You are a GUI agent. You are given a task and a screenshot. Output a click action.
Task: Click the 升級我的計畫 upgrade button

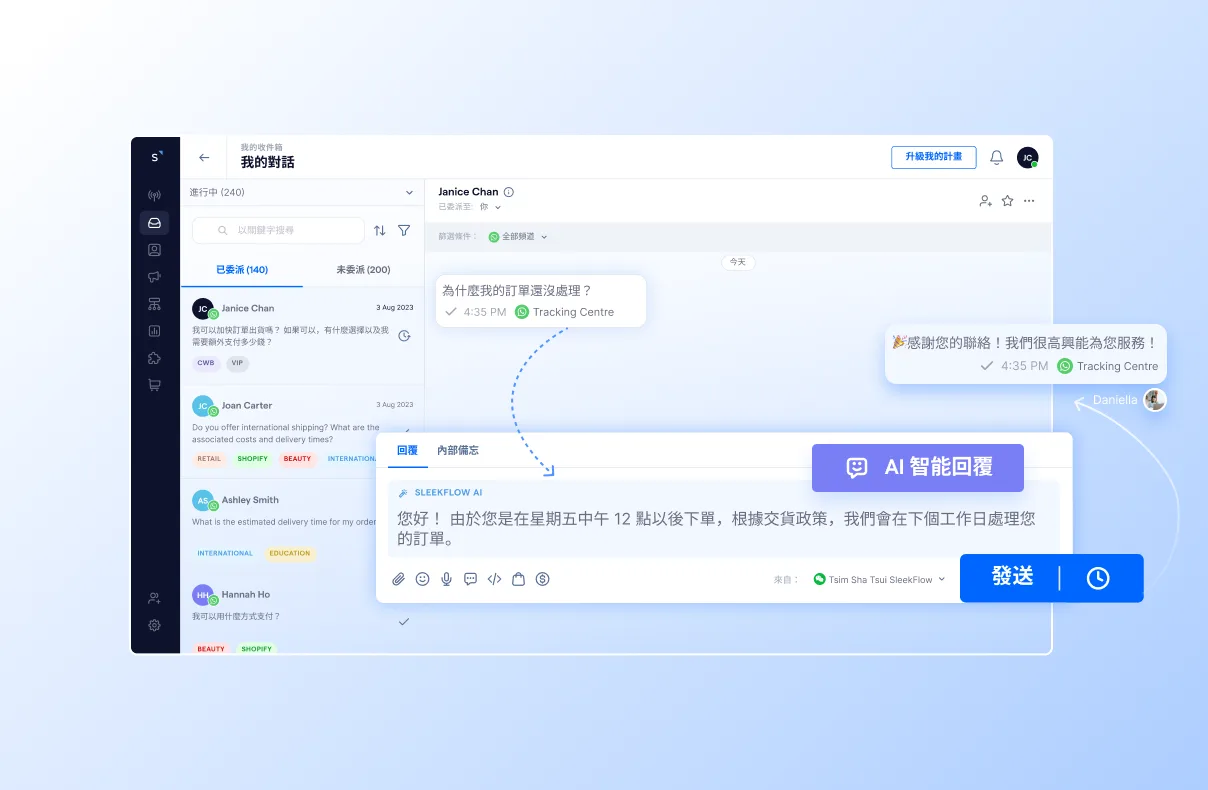[933, 157]
